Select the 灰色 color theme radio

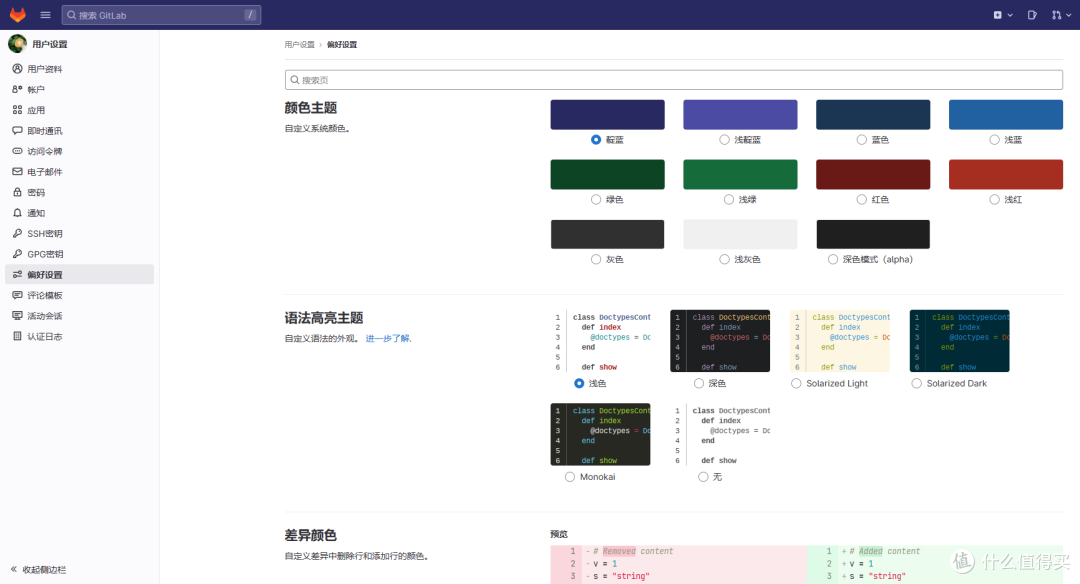596,260
